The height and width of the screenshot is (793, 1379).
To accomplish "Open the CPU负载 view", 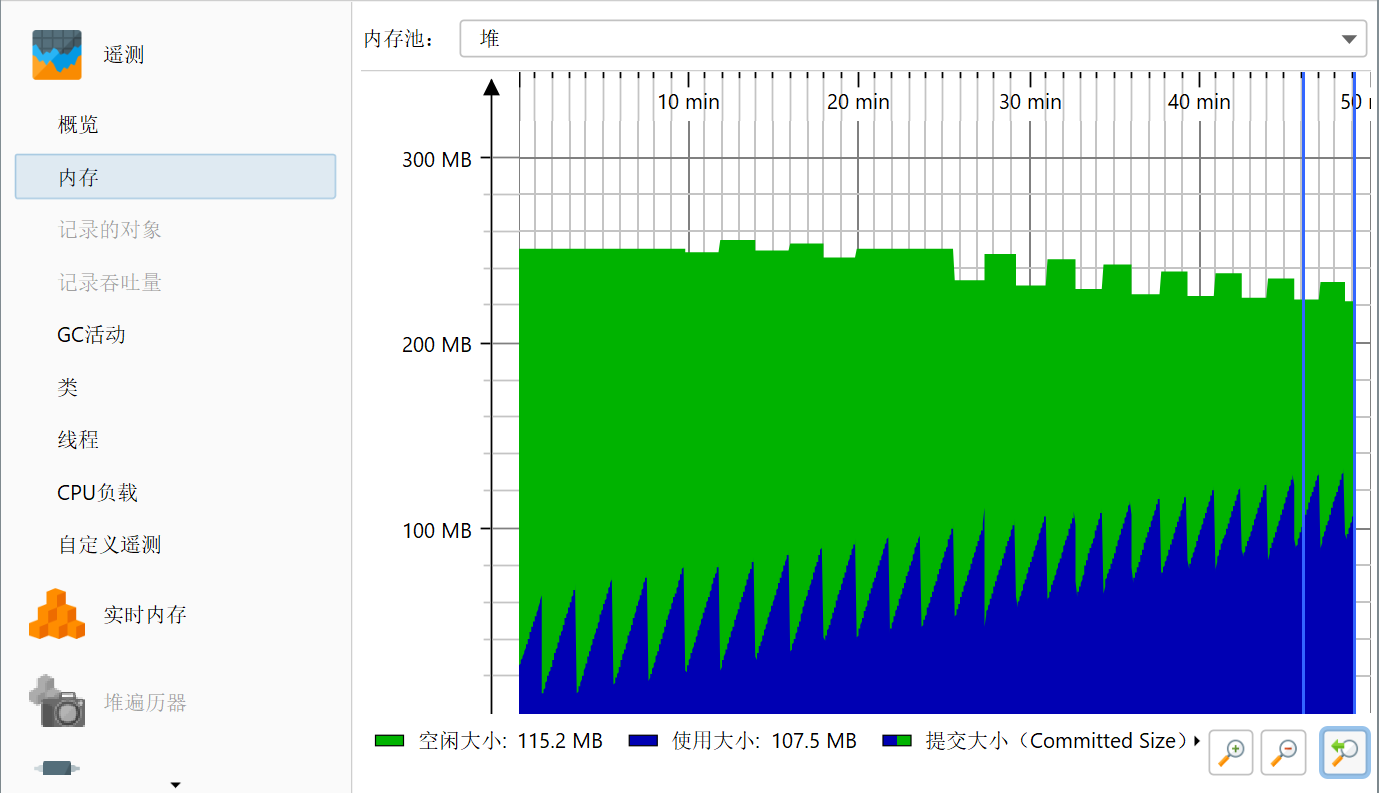I will click(x=97, y=492).
